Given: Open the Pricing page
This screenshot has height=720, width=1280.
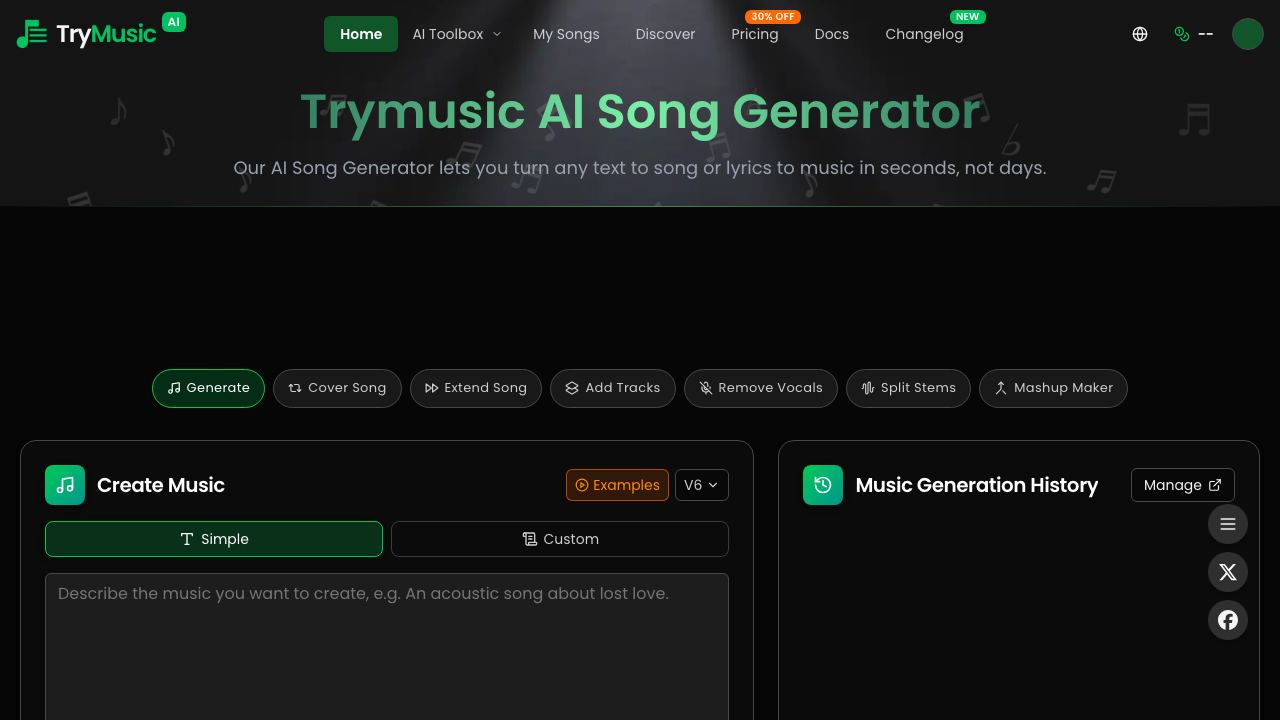Looking at the screenshot, I should [x=755, y=34].
